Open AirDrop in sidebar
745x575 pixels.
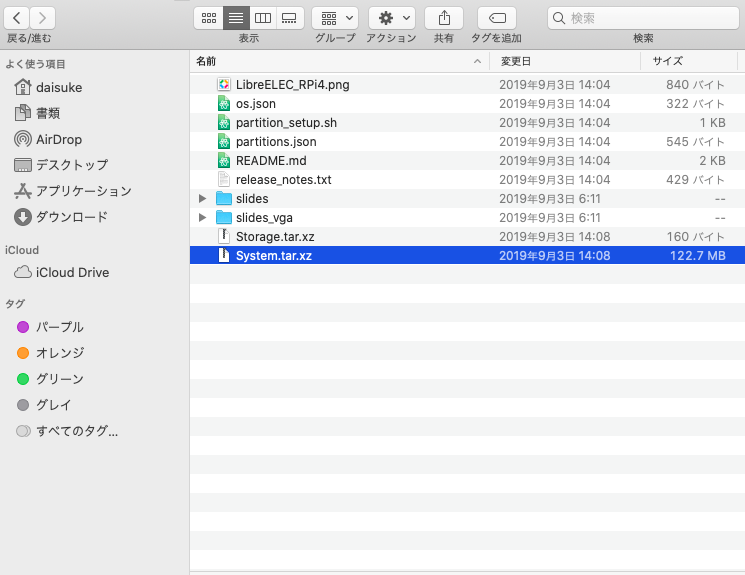(48, 139)
